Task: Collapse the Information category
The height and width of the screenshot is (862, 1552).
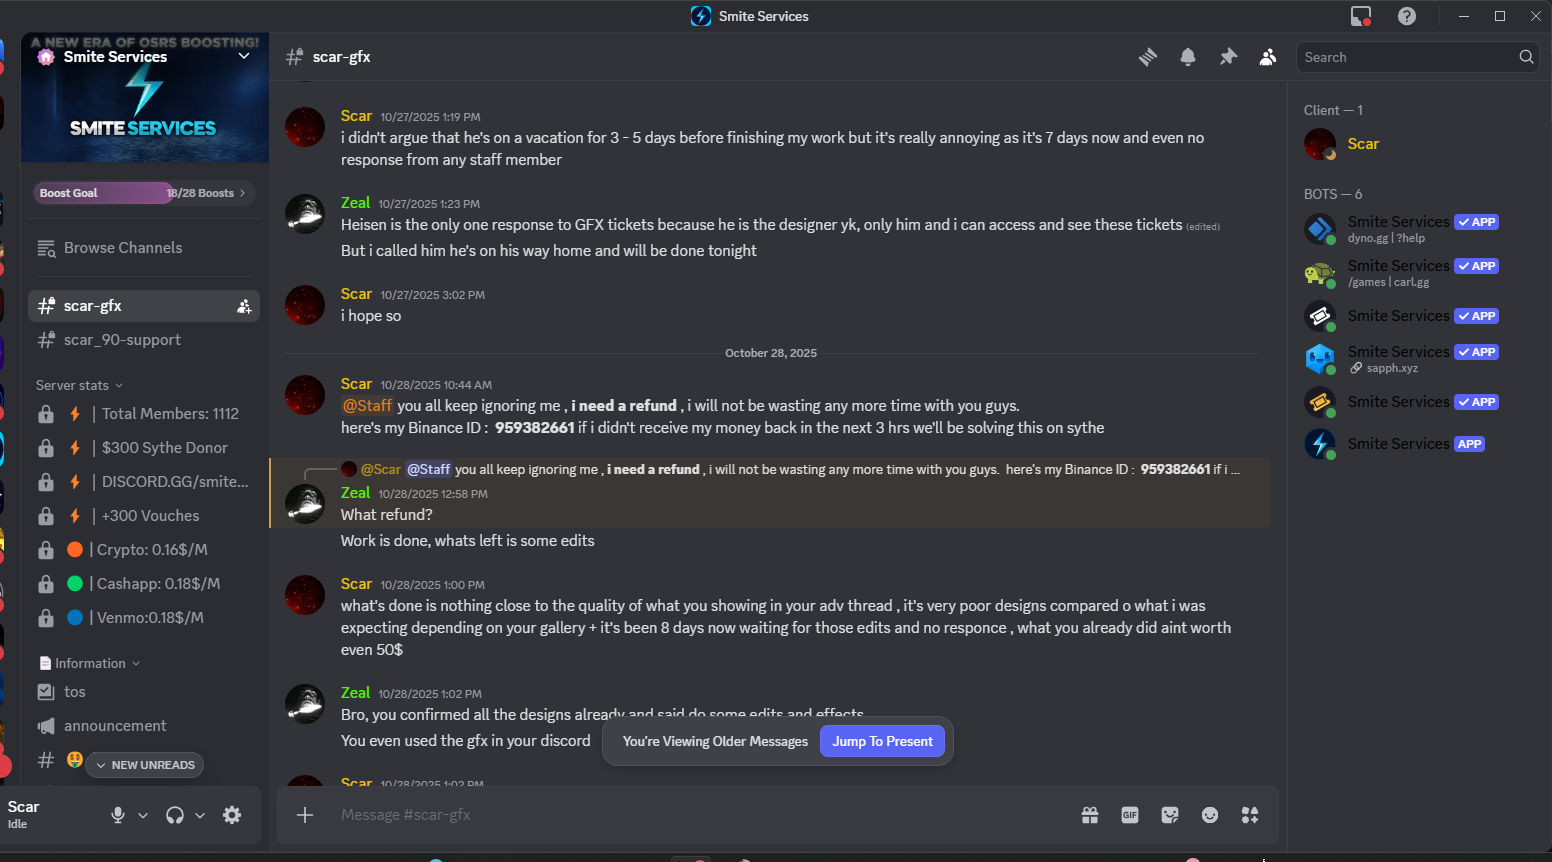Action: click(89, 663)
